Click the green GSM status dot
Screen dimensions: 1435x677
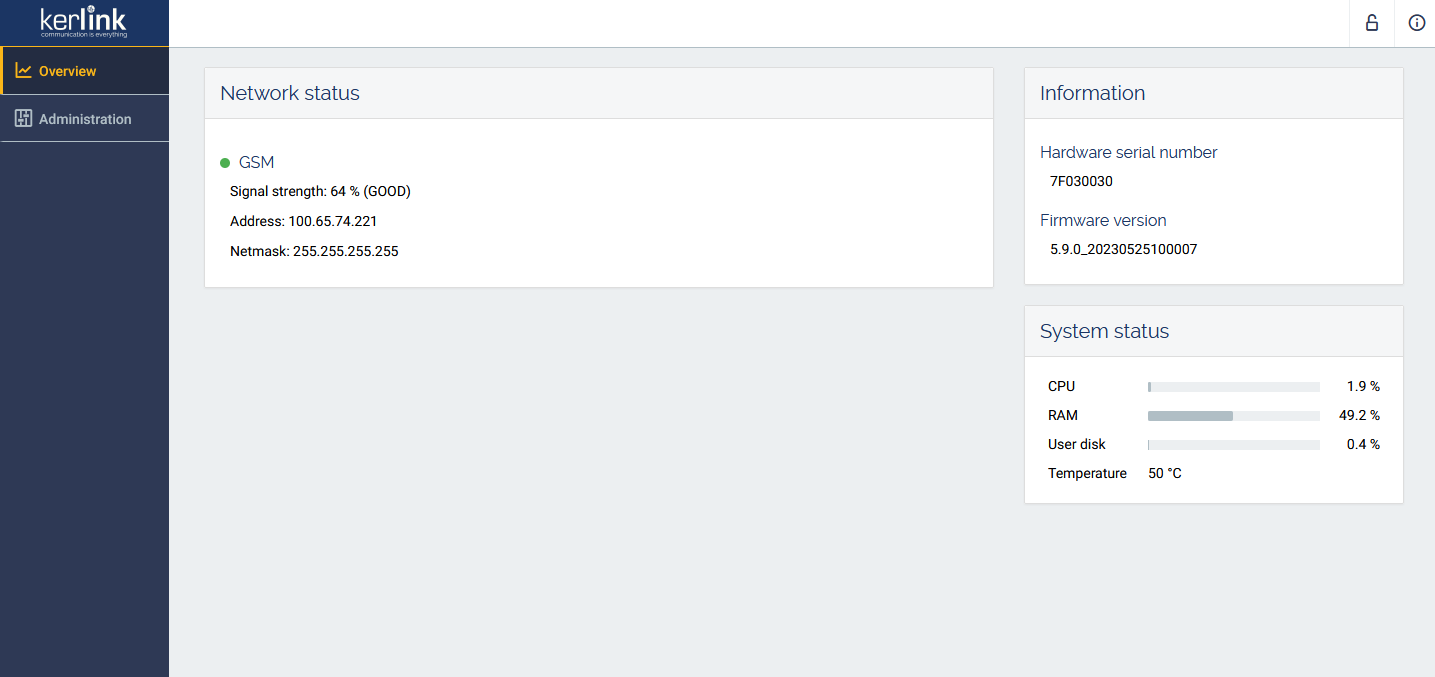(x=225, y=163)
